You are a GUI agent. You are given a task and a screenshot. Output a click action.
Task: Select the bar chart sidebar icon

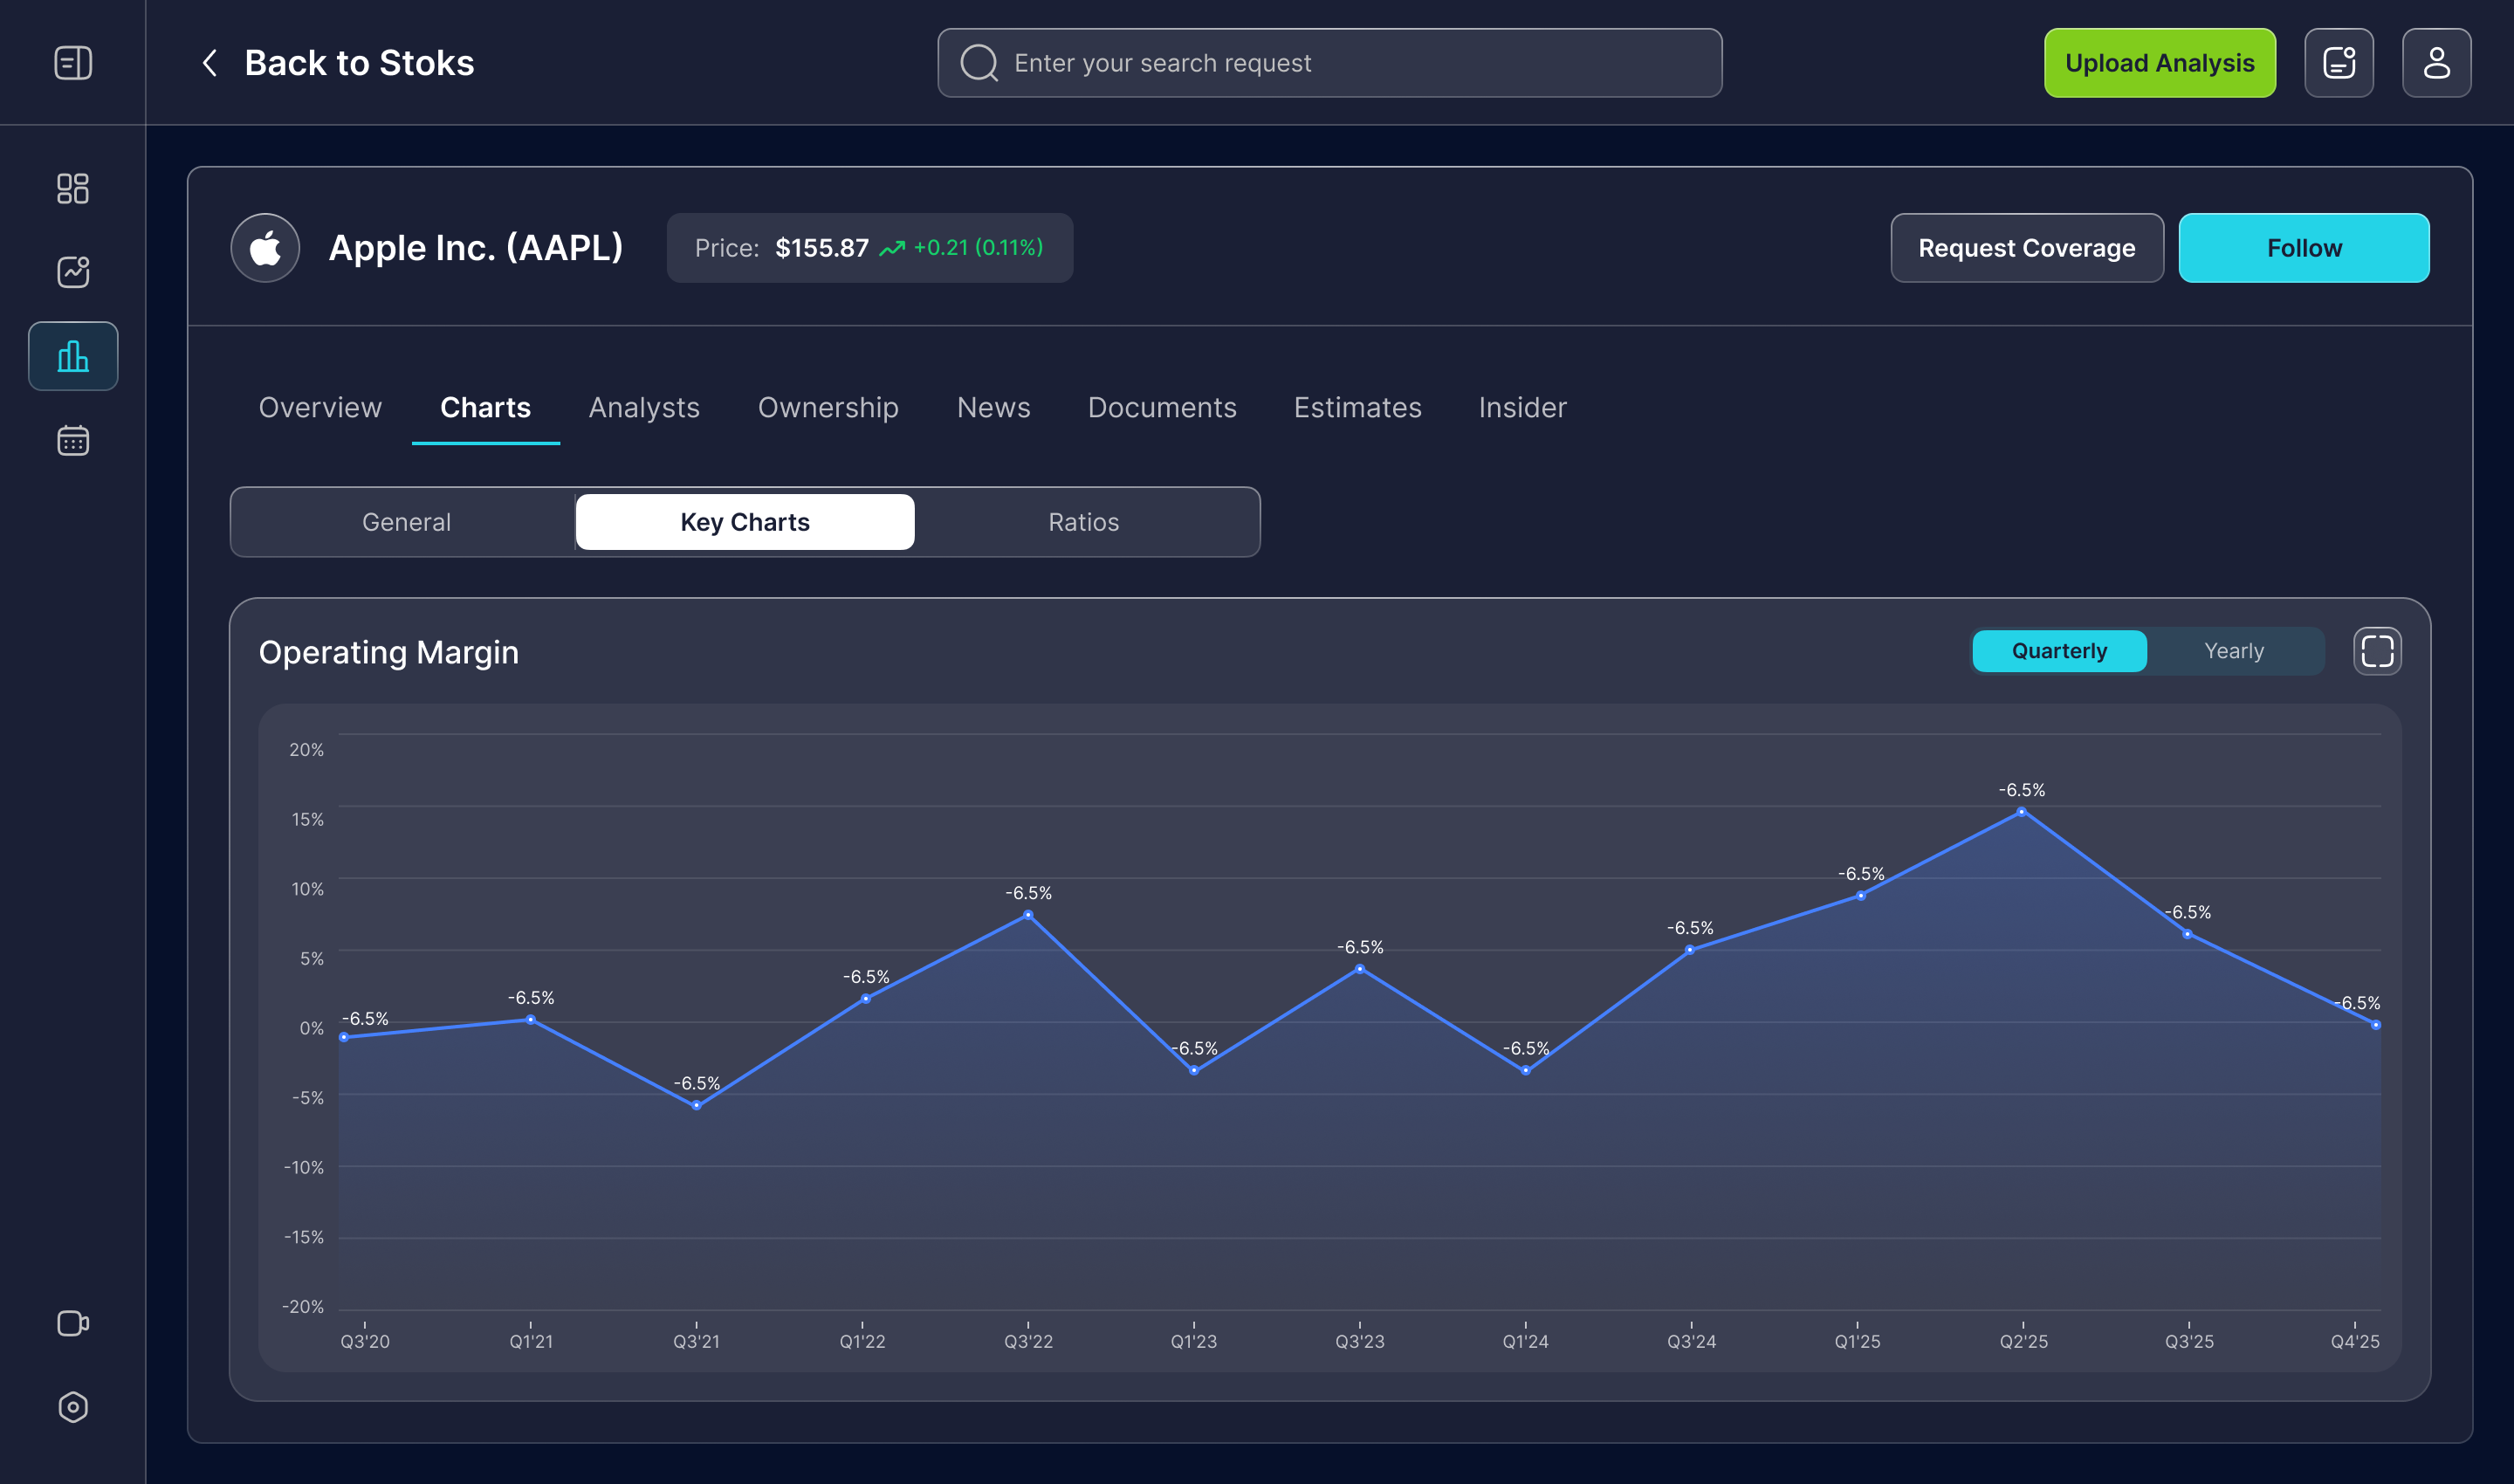(x=73, y=356)
